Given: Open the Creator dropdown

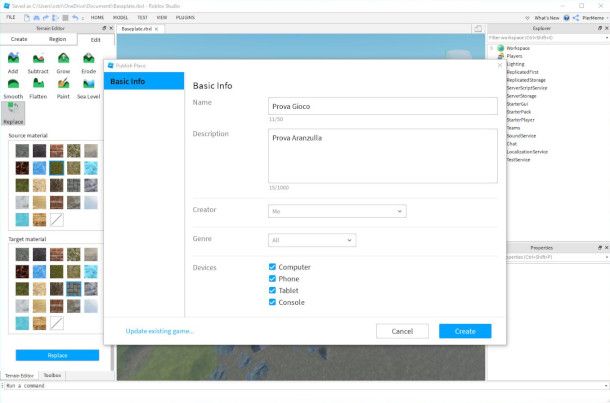Looking at the screenshot, I should click(337, 211).
